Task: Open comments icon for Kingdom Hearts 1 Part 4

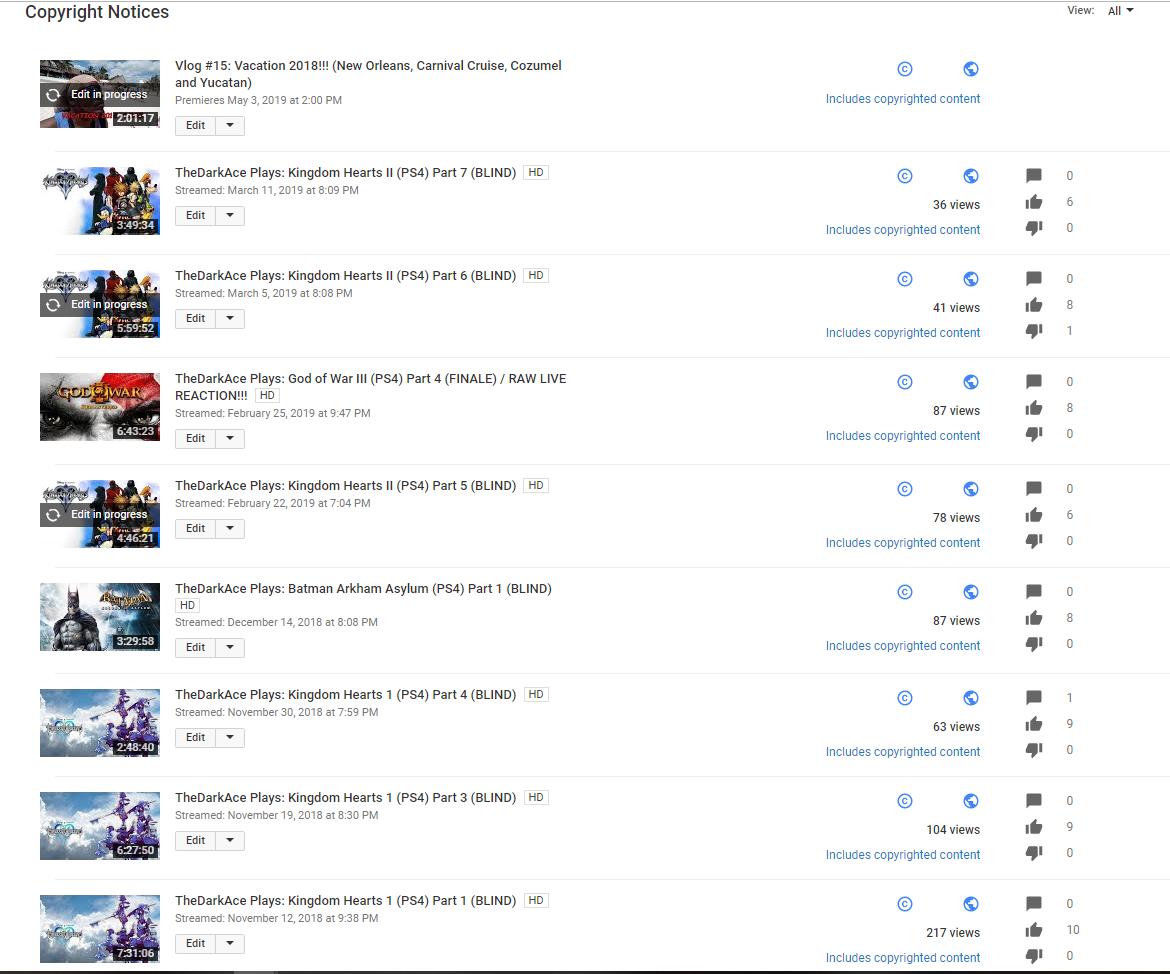Action: 1033,697
